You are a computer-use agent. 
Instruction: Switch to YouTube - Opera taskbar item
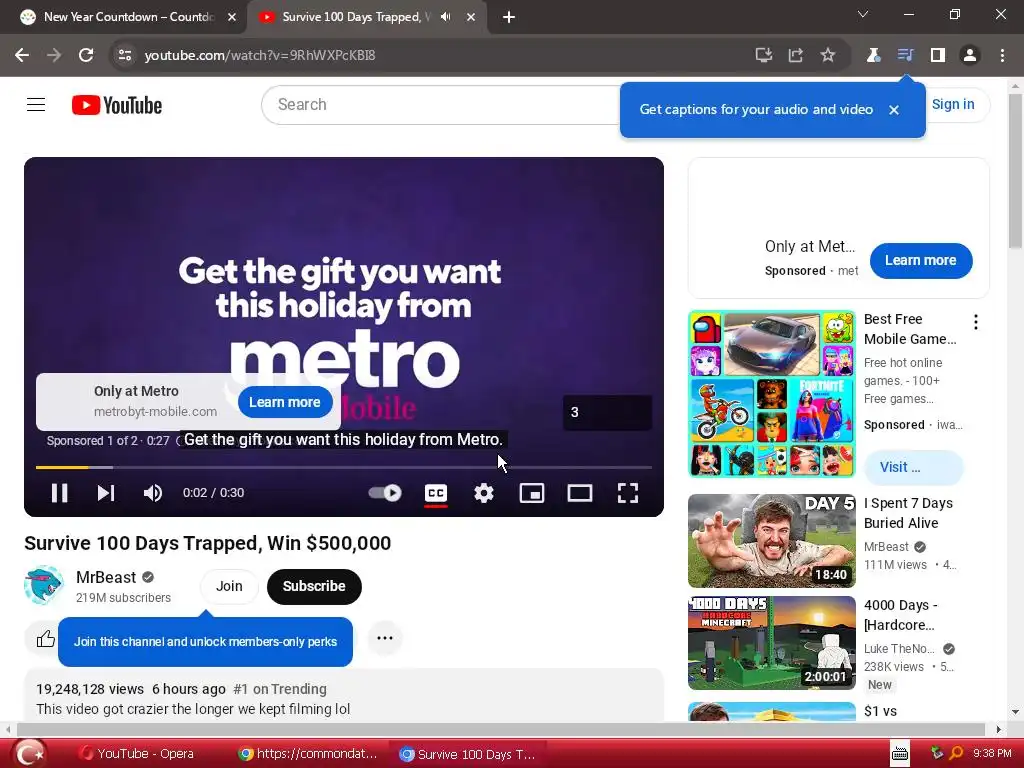pos(136,754)
